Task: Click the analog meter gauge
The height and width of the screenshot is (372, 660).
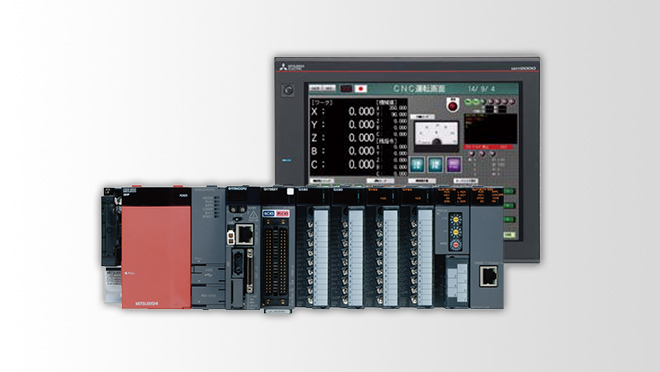Action: 436,135
